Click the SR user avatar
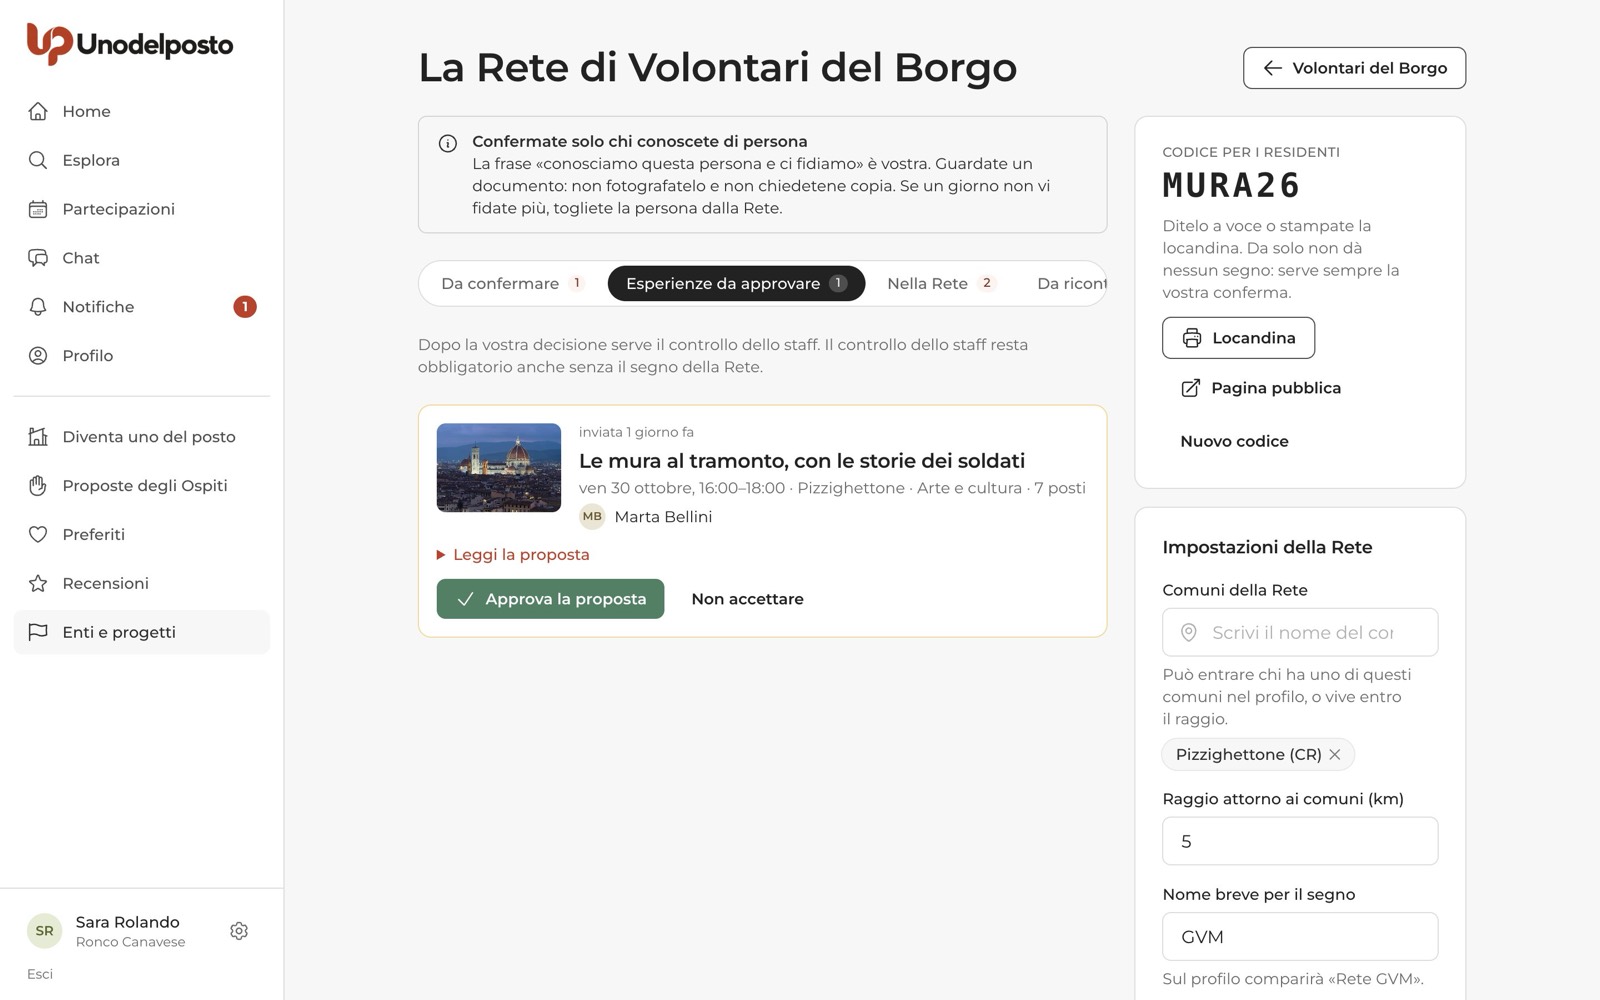Screen dimensions: 1600x1000 click(x=45, y=931)
